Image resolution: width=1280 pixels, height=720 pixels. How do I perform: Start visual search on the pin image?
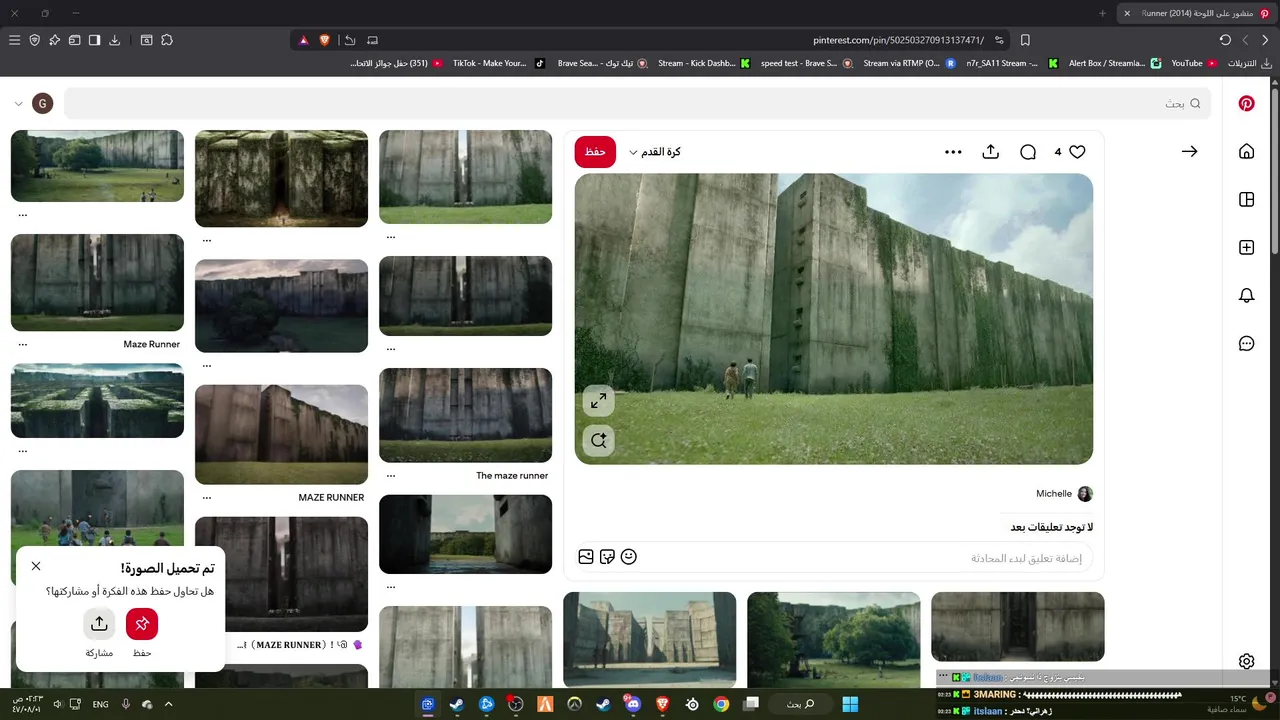598,440
